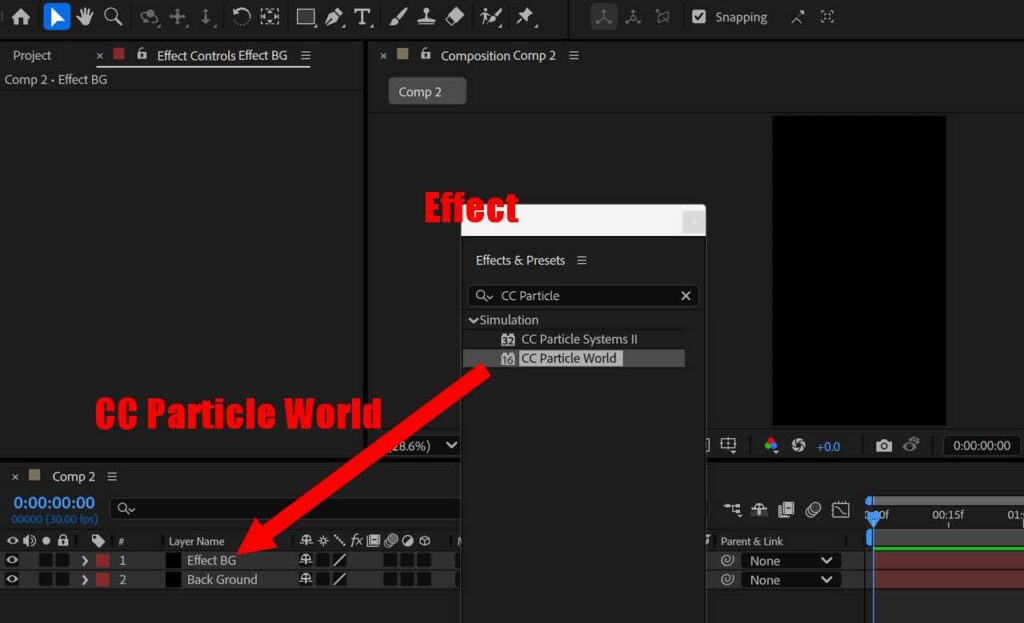This screenshot has height=623, width=1024.
Task: Toggle lock on Effect Controls panel
Action: (142, 54)
